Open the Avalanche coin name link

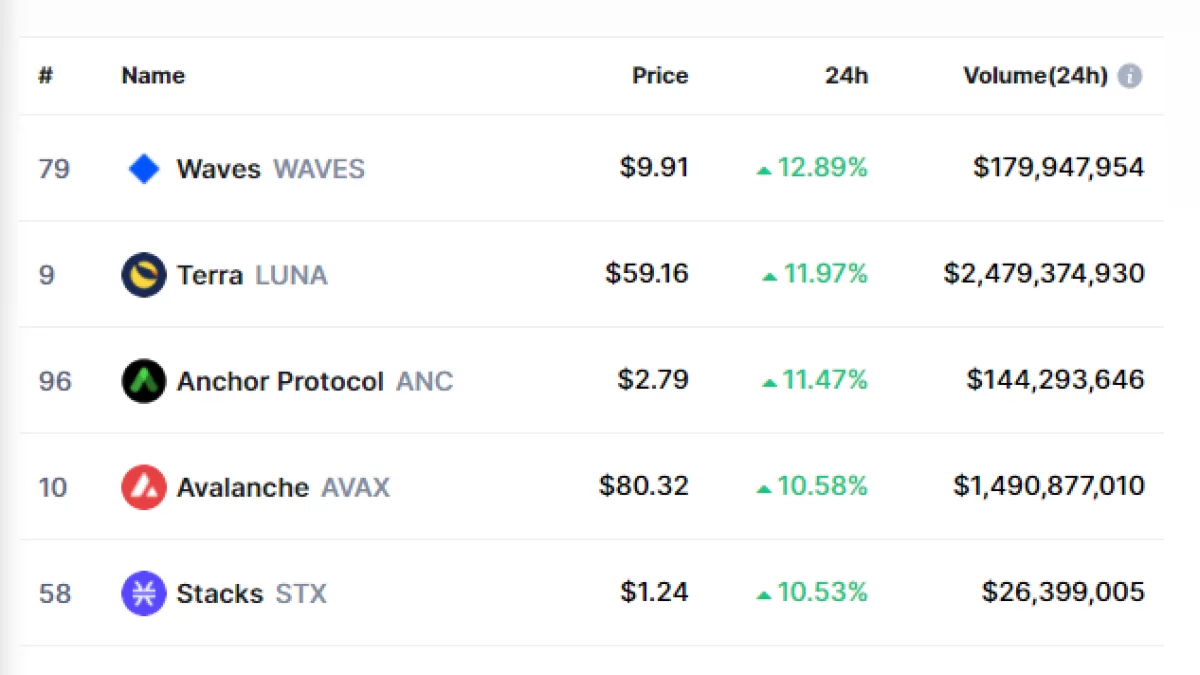pos(242,487)
